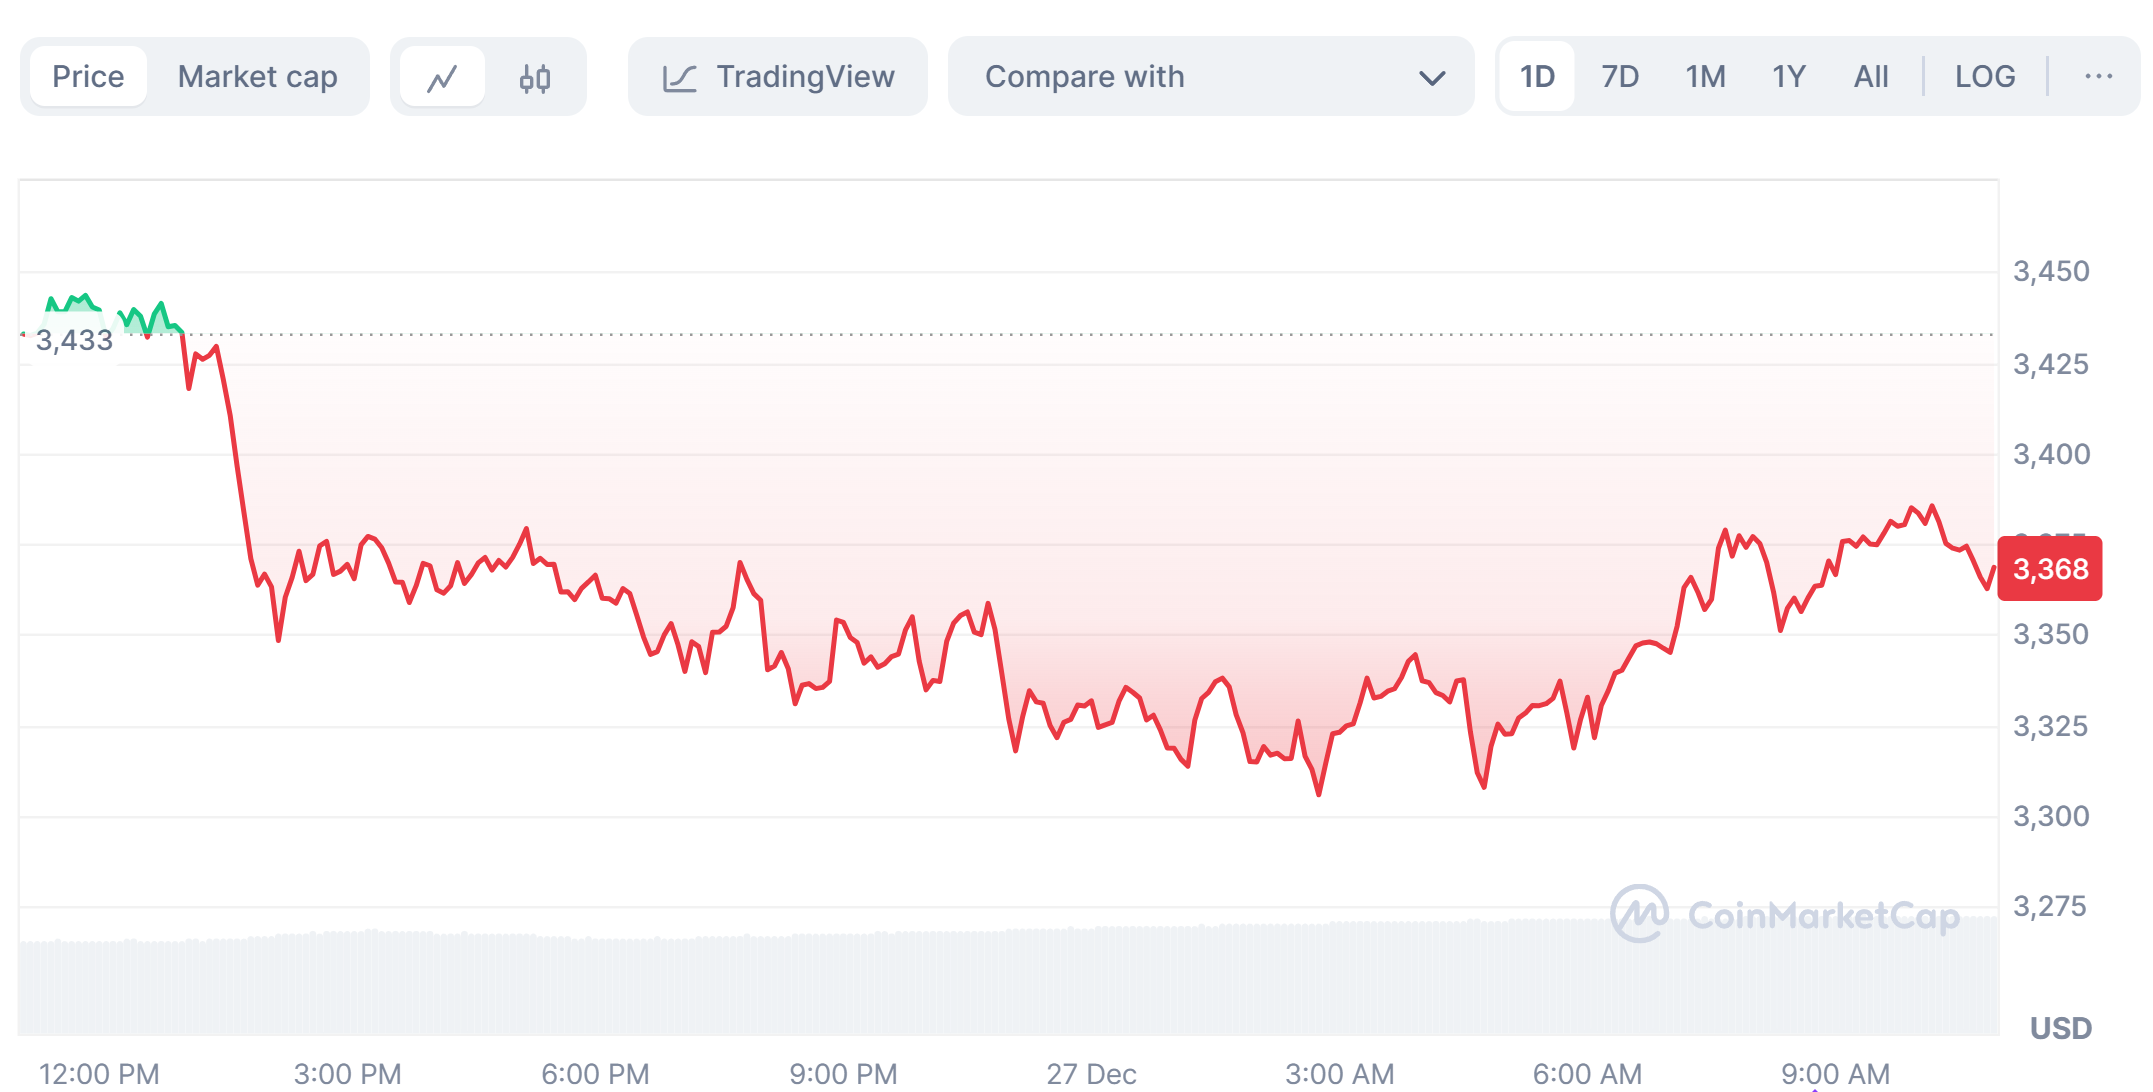Click the volume bars area
The height and width of the screenshot is (1092, 2153).
click(x=1000, y=985)
